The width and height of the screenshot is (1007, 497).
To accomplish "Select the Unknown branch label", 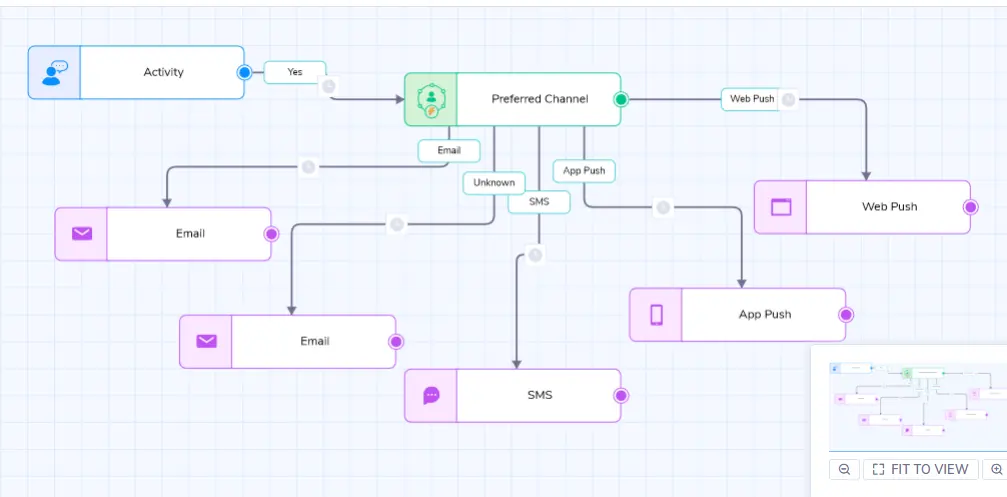I will (x=494, y=183).
